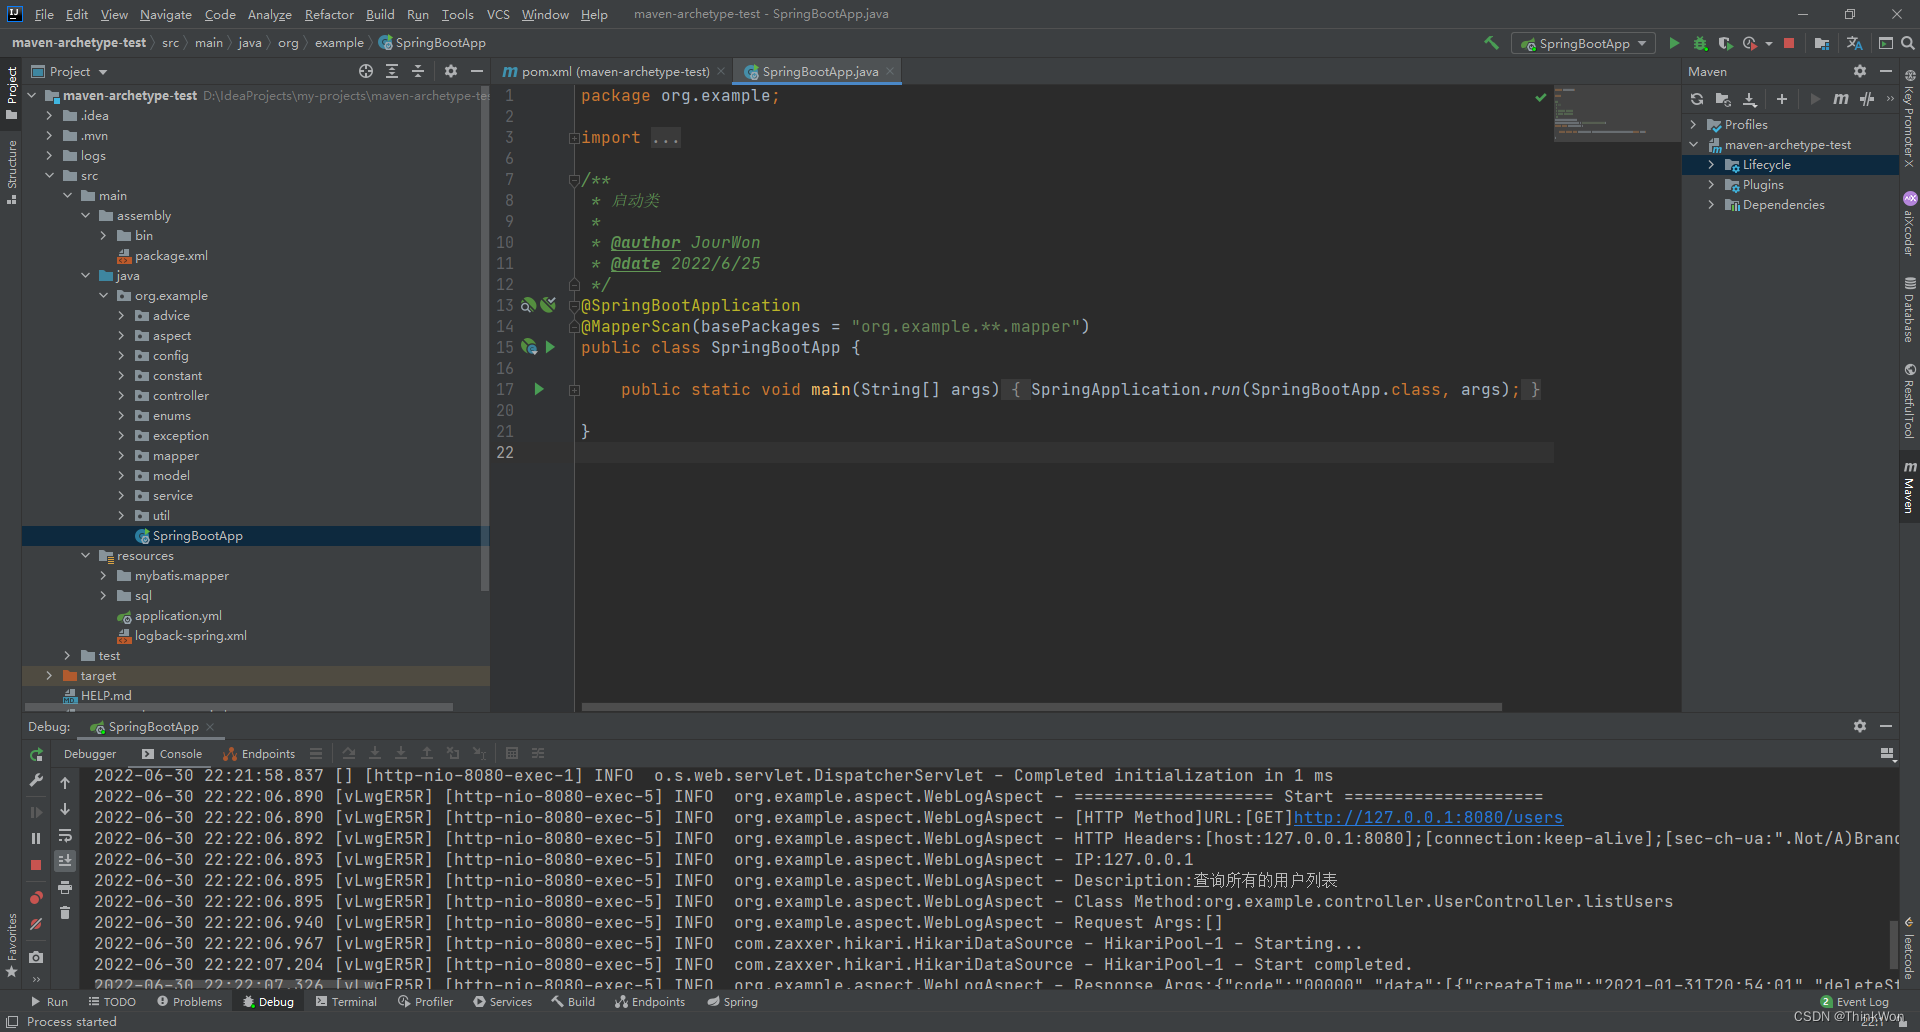Open Terminal tool window
This screenshot has width=1920, height=1032.
[346, 1002]
